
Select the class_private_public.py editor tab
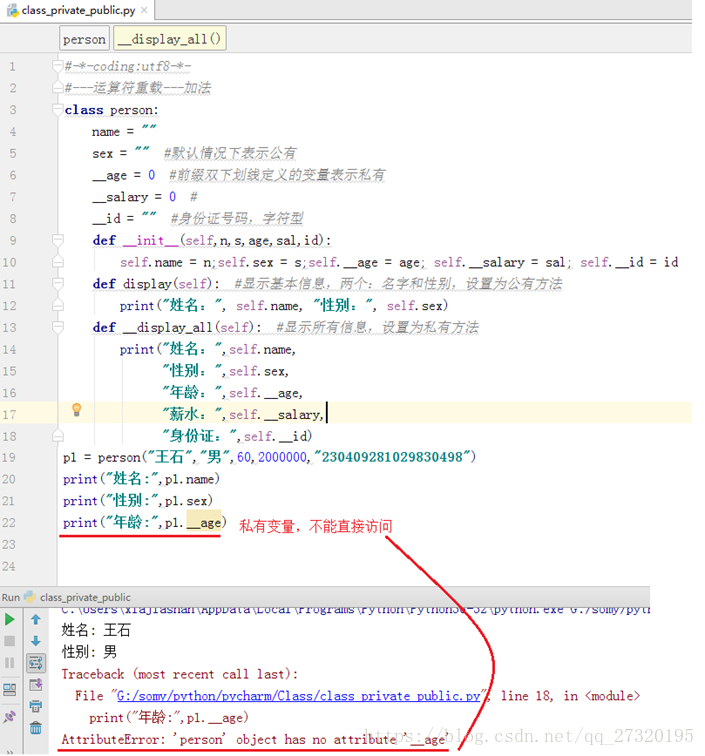point(78,10)
